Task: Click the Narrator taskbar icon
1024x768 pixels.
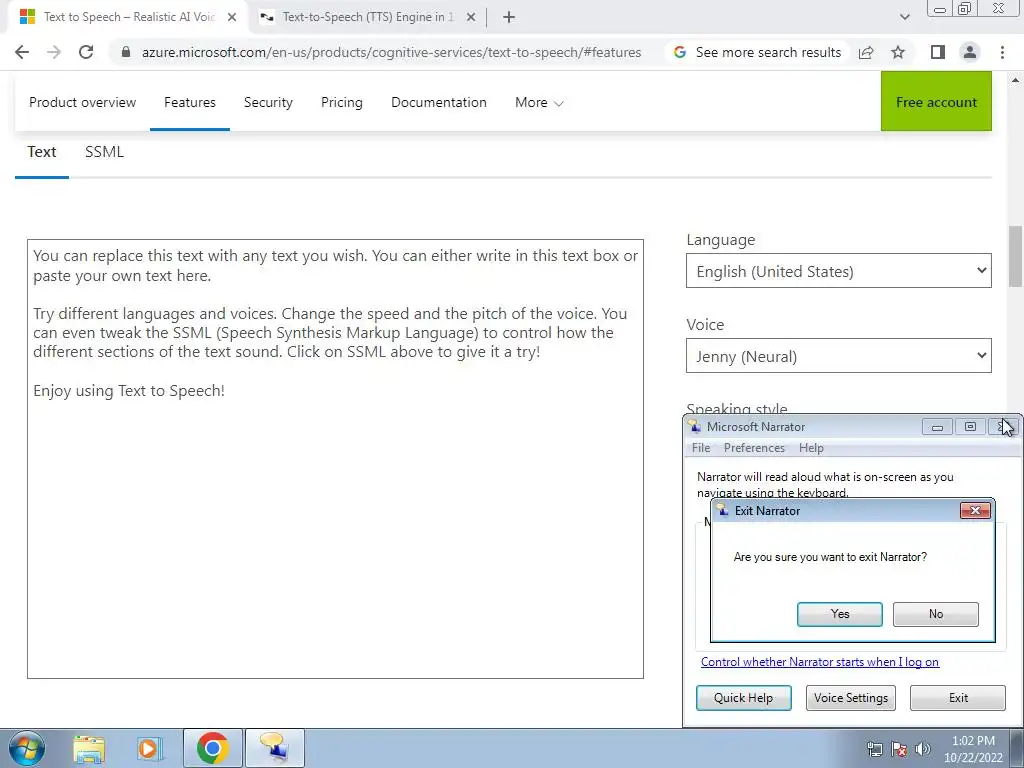Action: coord(274,748)
